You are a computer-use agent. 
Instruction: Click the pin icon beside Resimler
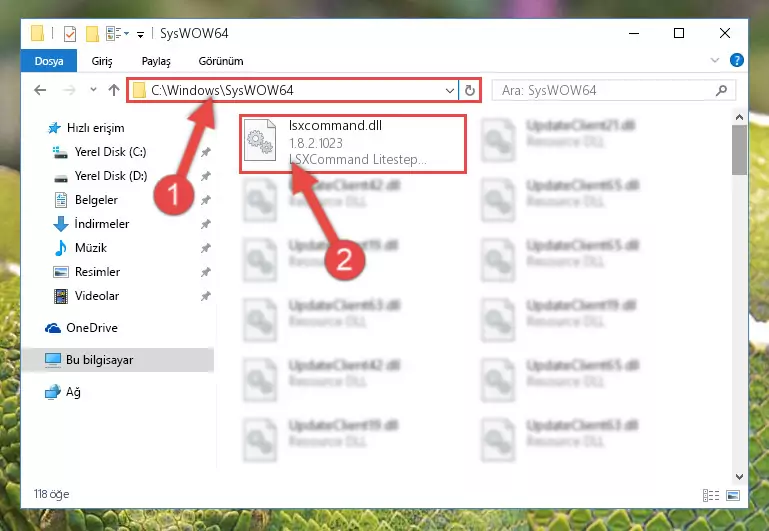point(205,272)
